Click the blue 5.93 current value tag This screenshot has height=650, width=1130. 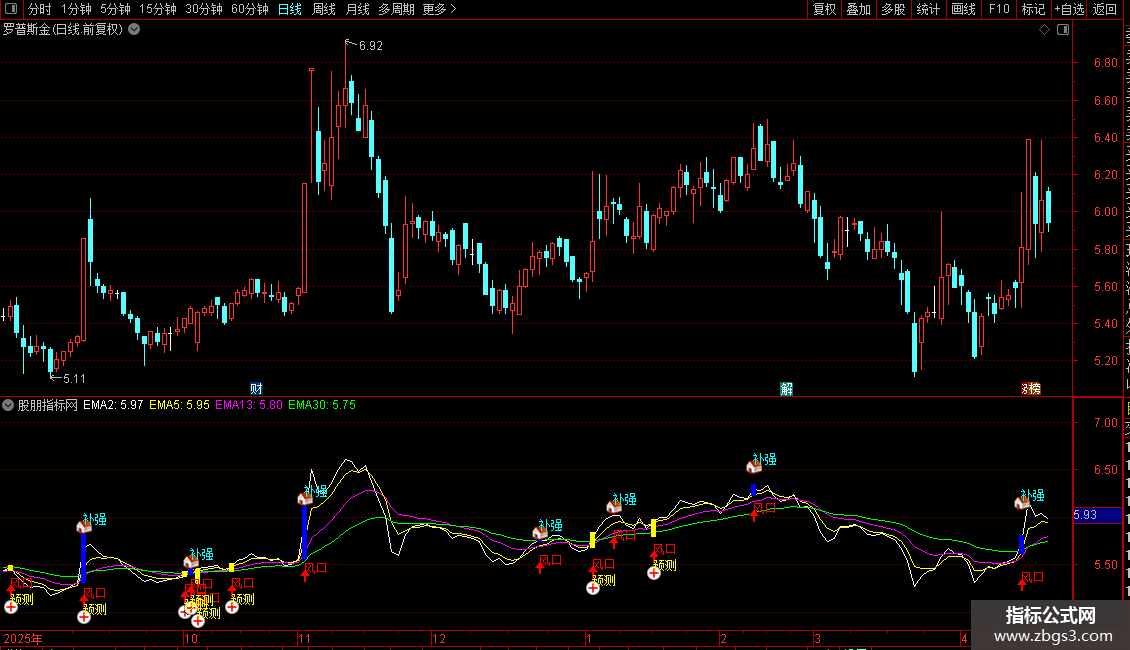[1098, 515]
